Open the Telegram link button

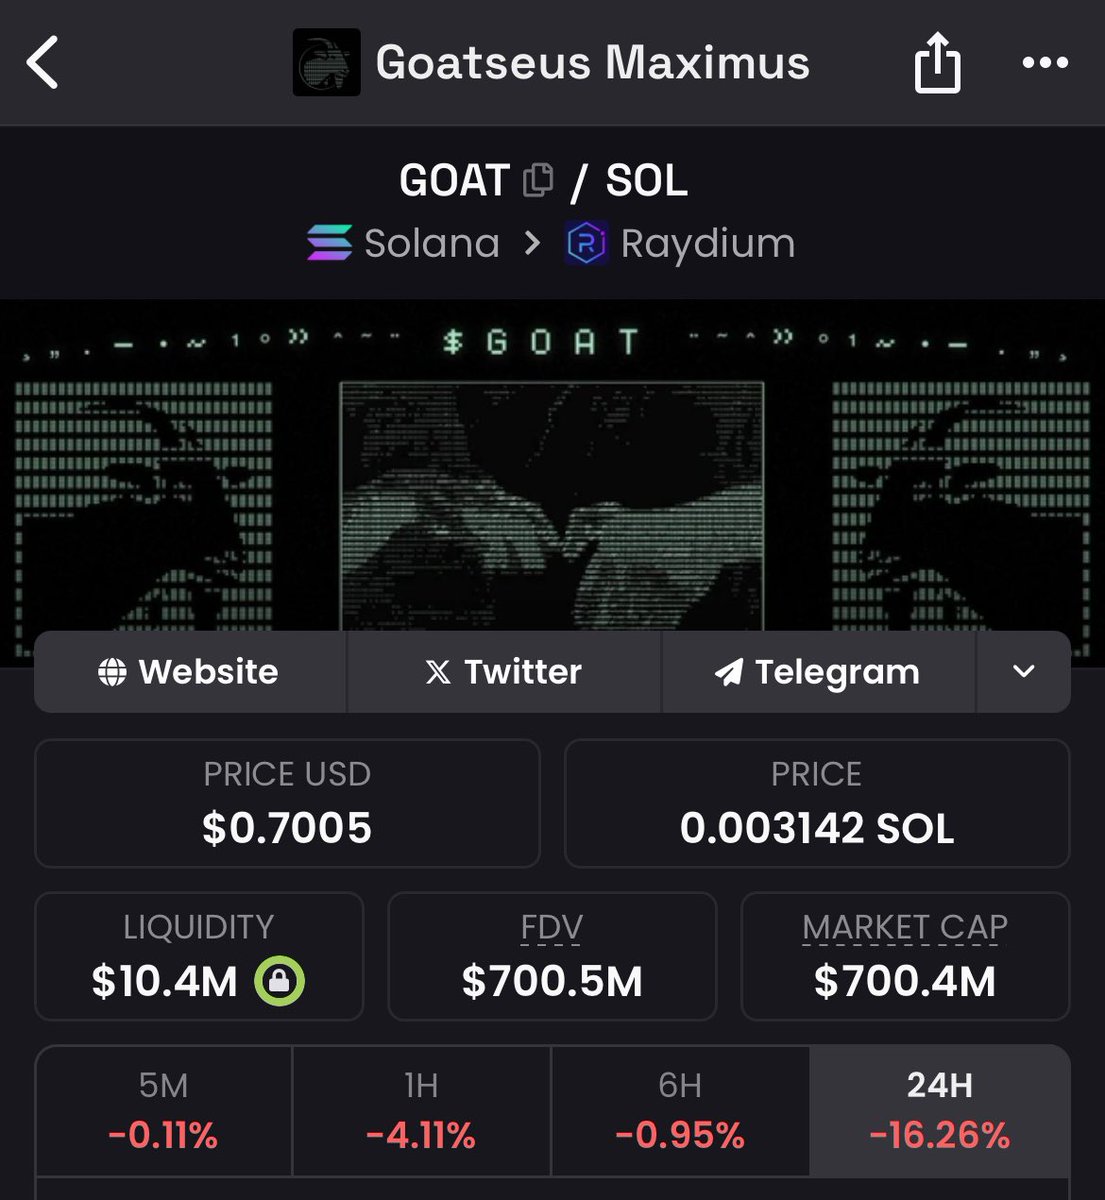tap(818, 672)
